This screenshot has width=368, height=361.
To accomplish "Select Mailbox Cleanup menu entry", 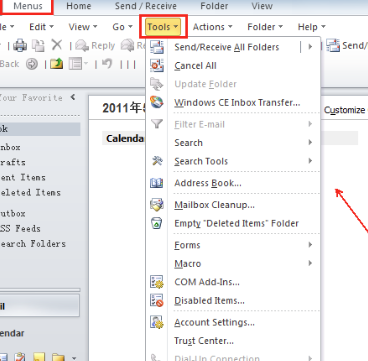I will [x=233, y=205].
